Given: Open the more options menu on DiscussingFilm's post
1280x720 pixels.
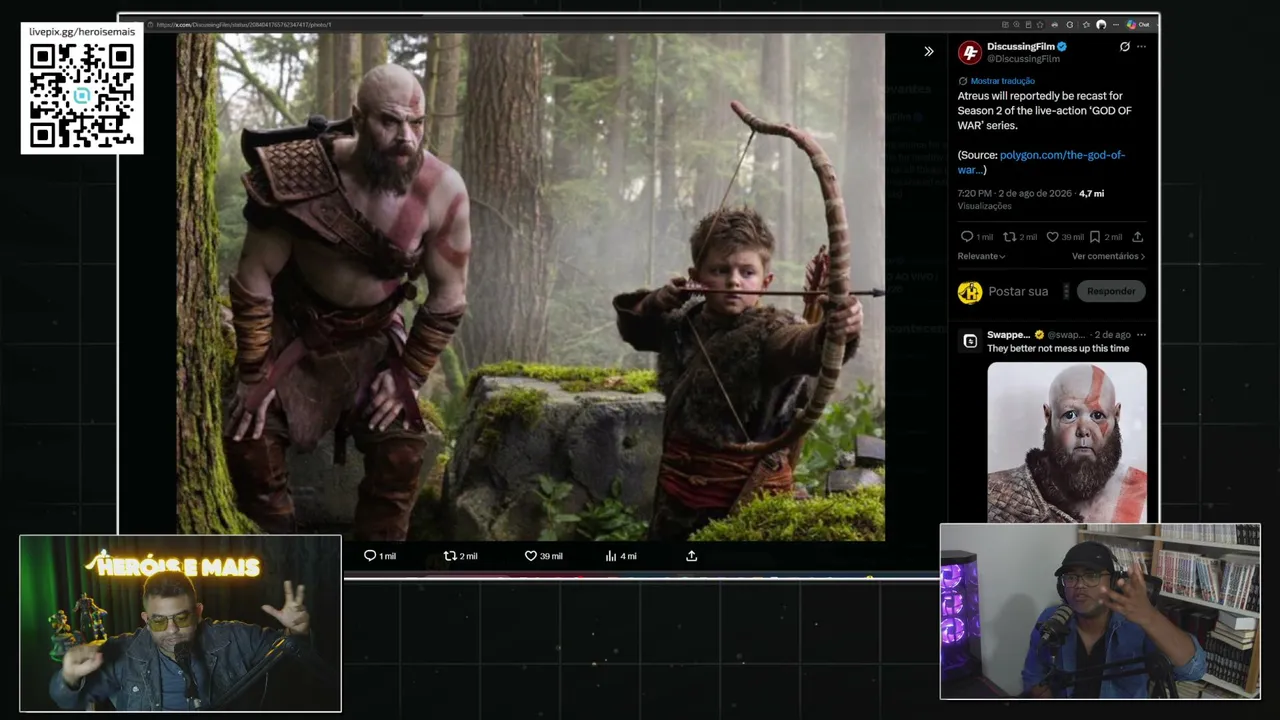Looking at the screenshot, I should coord(1141,47).
